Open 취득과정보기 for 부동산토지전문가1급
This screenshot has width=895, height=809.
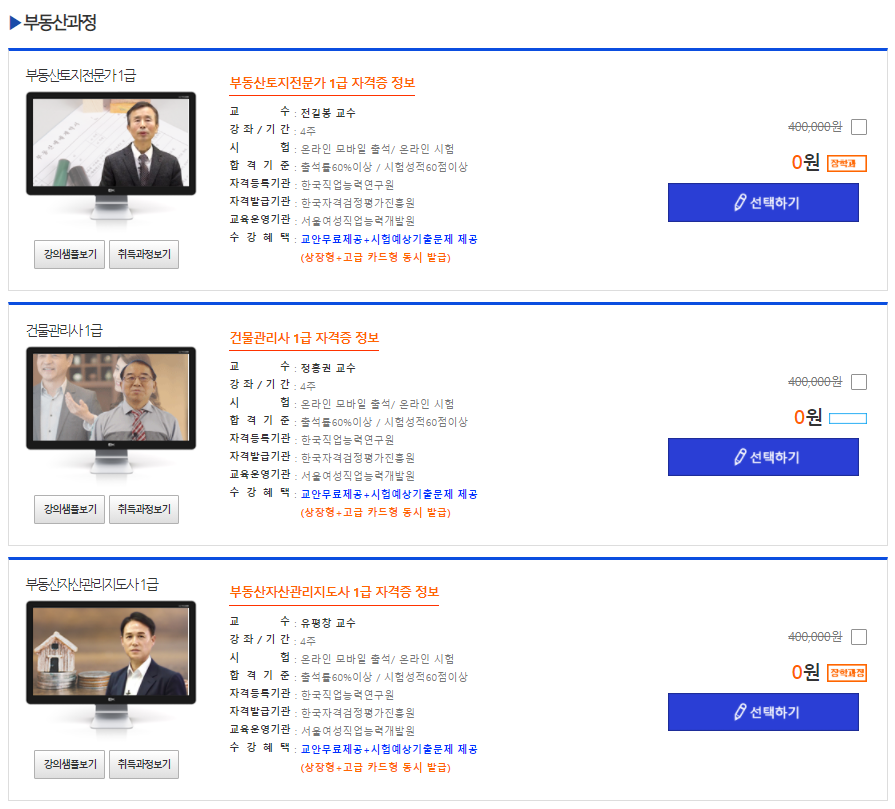pos(144,254)
